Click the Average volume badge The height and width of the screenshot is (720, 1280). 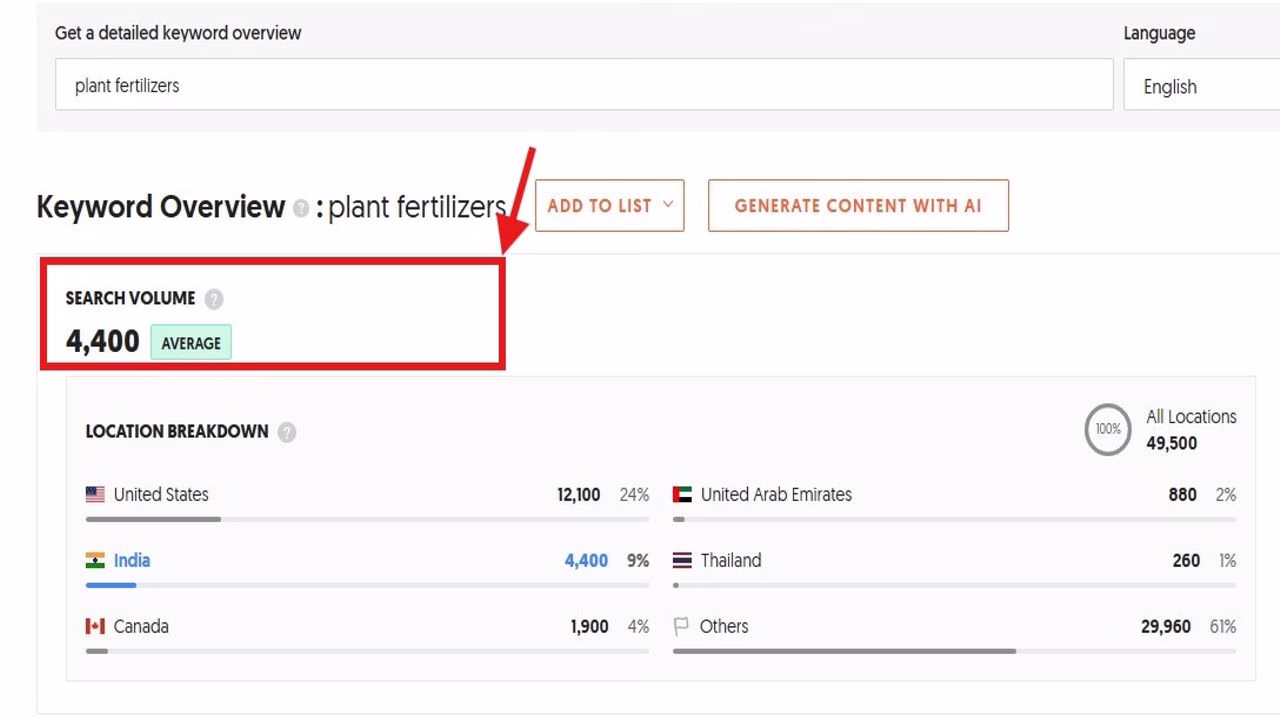click(x=190, y=342)
